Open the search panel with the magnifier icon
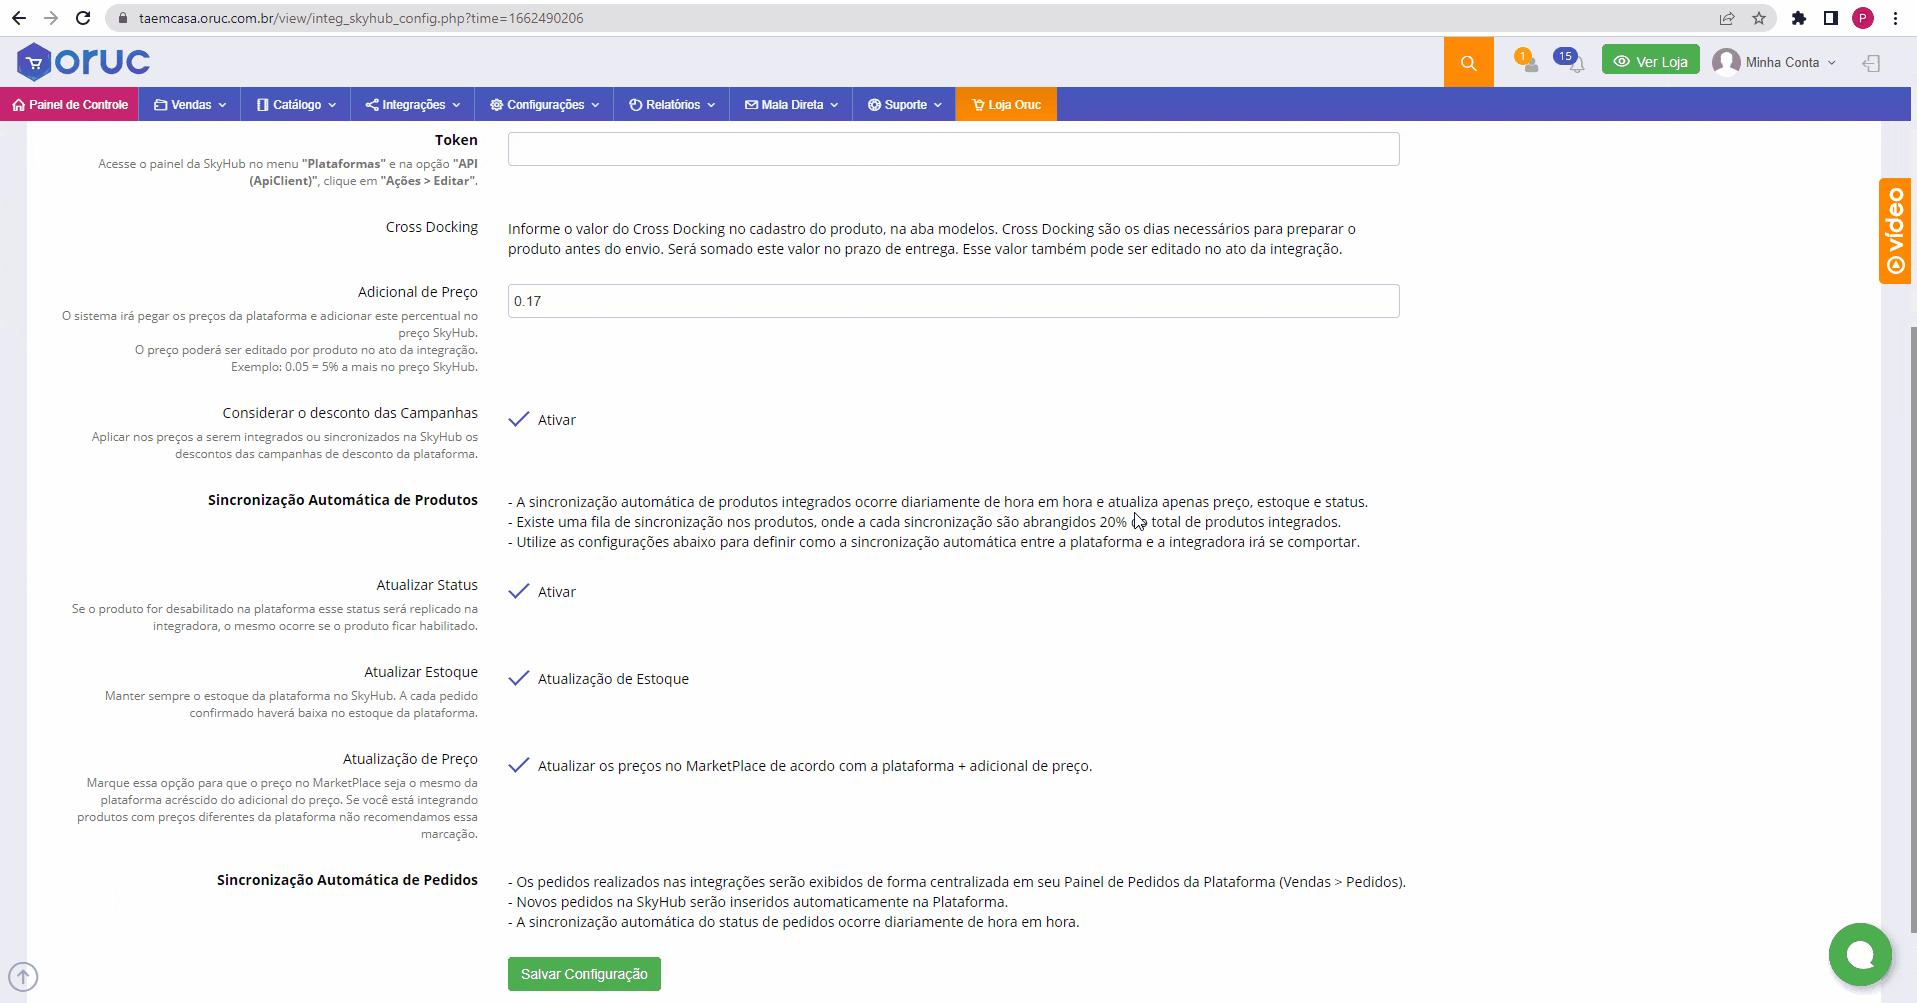The width and height of the screenshot is (1917, 1003). pos(1468,61)
